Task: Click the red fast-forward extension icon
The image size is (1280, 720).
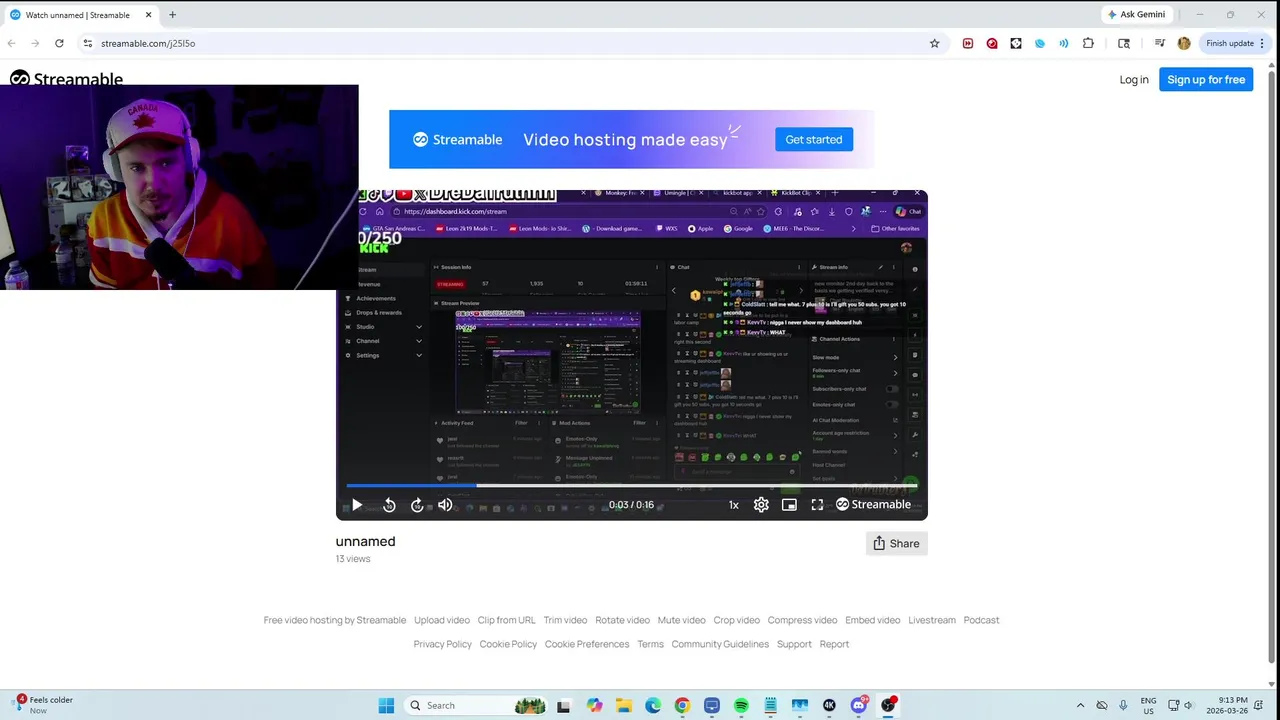Action: [968, 43]
